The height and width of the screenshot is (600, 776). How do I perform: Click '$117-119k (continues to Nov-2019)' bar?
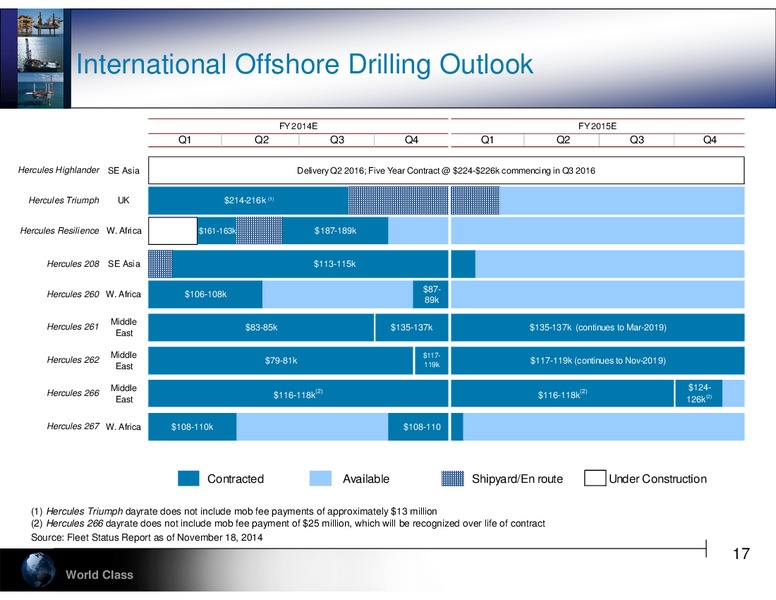598,360
